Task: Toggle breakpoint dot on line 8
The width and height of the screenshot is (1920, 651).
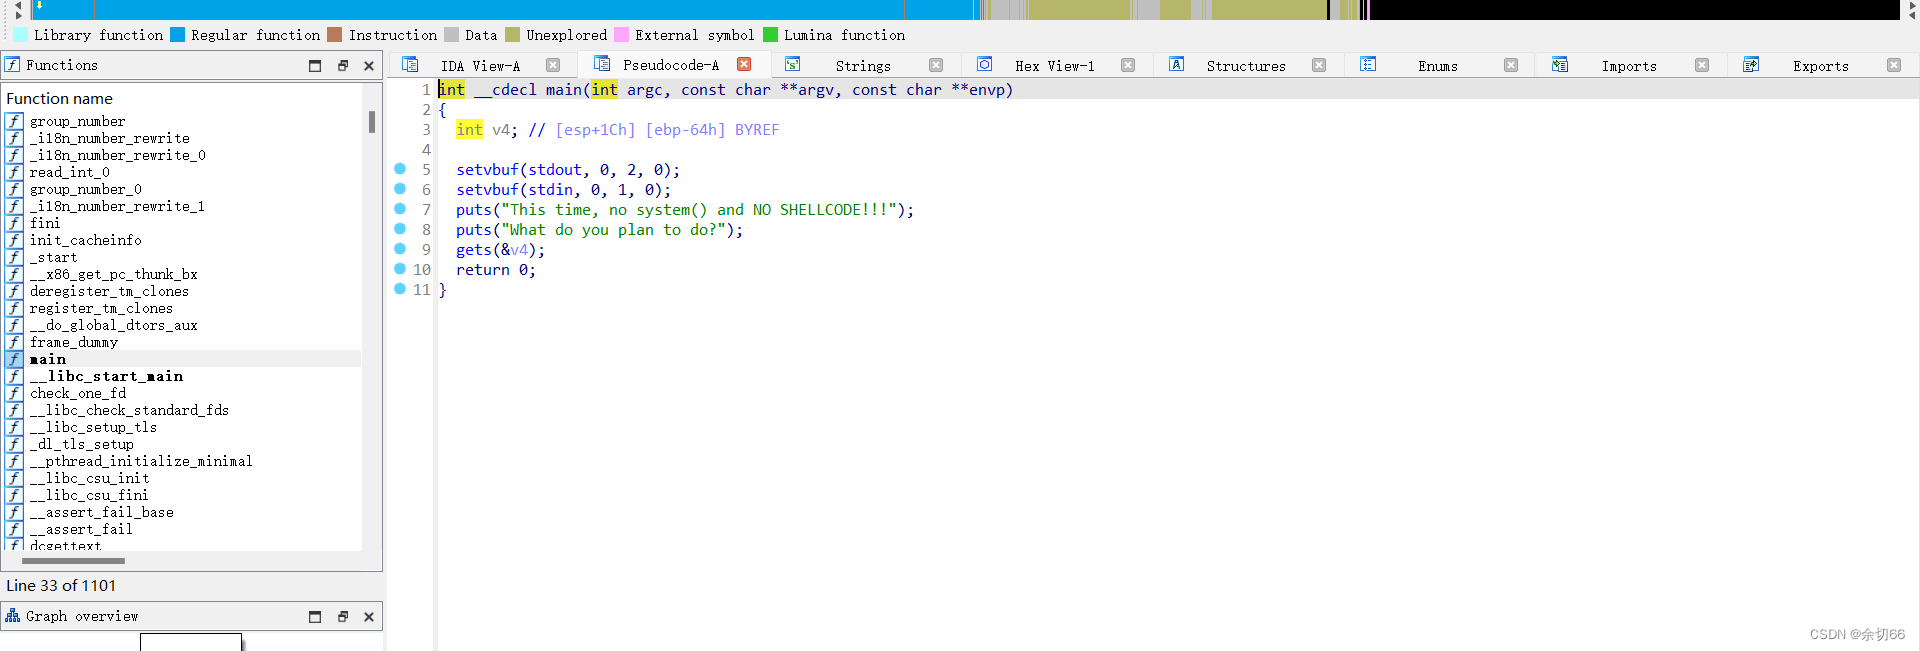Action: click(400, 228)
